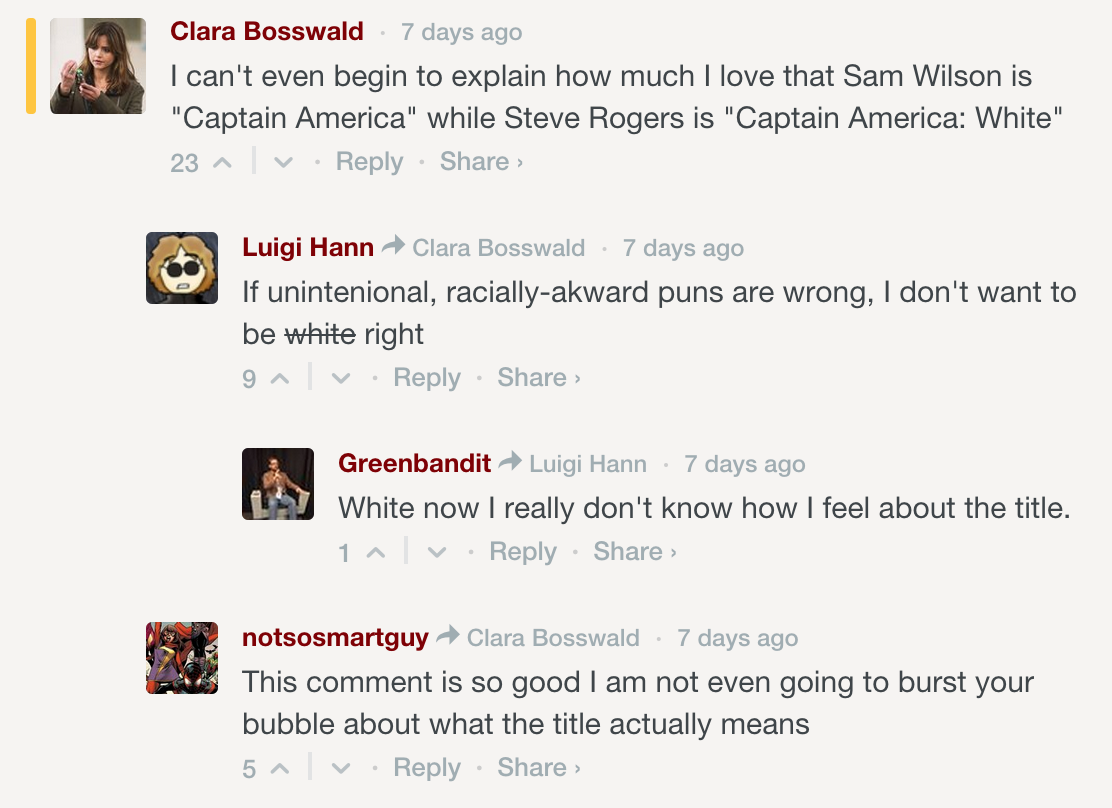
Task: Reply to Clara Bosswald's comment
Action: tap(369, 162)
